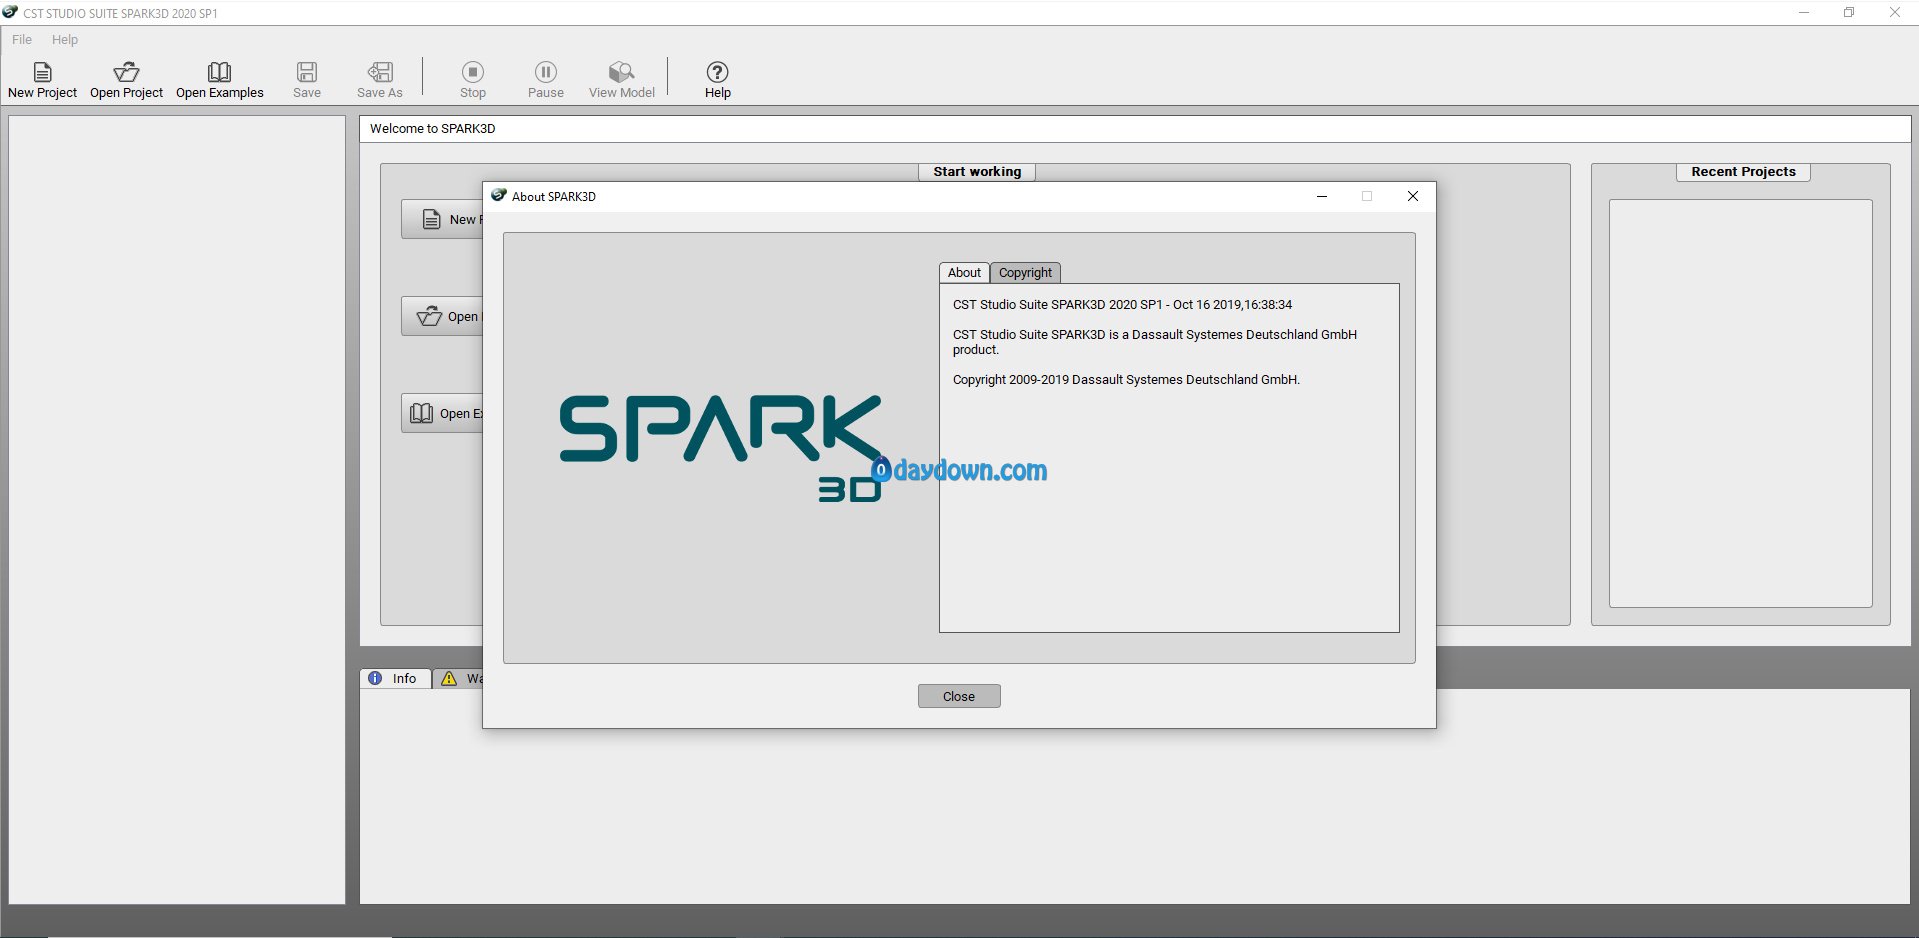This screenshot has height=938, width=1919.
Task: Click the View Model toolbar icon
Action: (621, 72)
